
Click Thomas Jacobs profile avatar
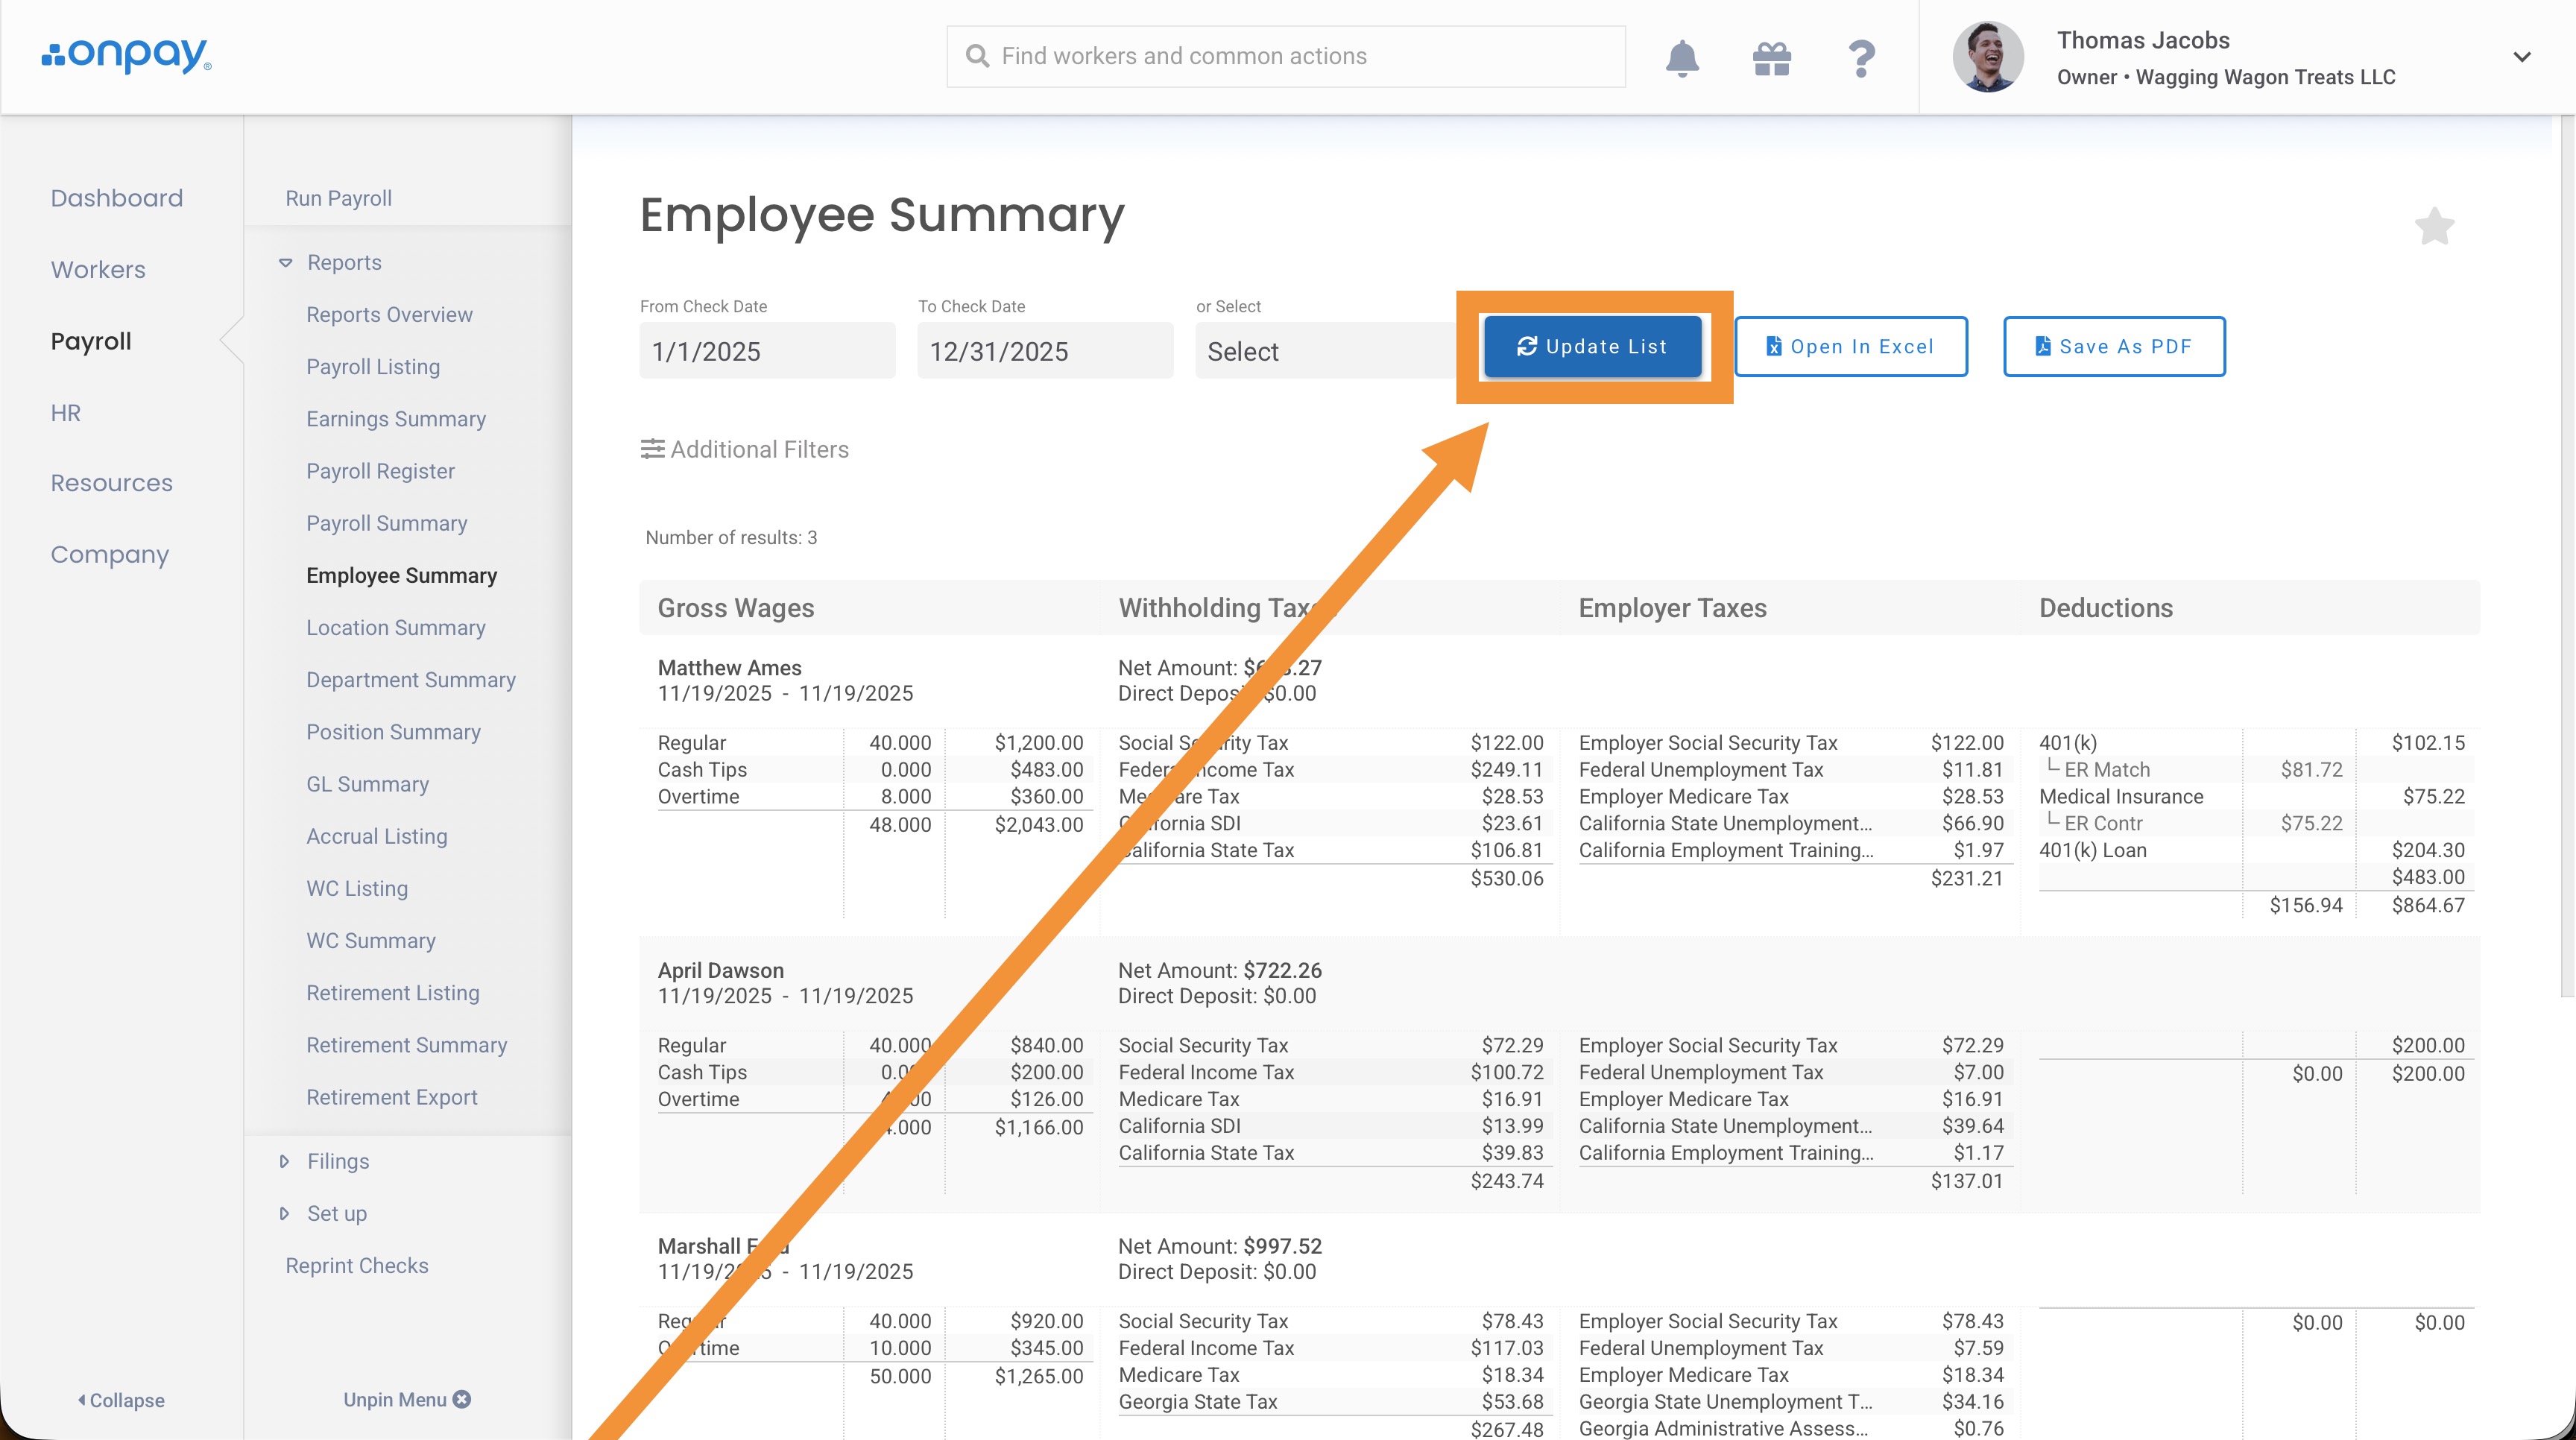click(x=1987, y=57)
